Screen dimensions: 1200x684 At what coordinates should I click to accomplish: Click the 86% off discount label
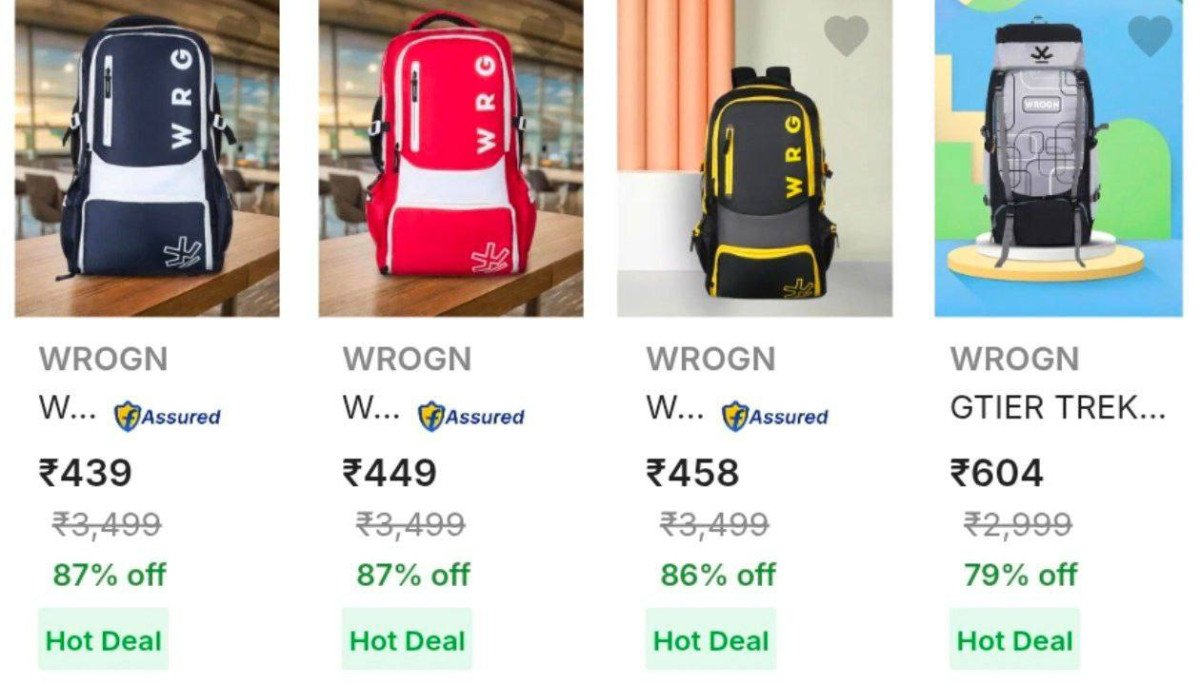click(x=717, y=575)
